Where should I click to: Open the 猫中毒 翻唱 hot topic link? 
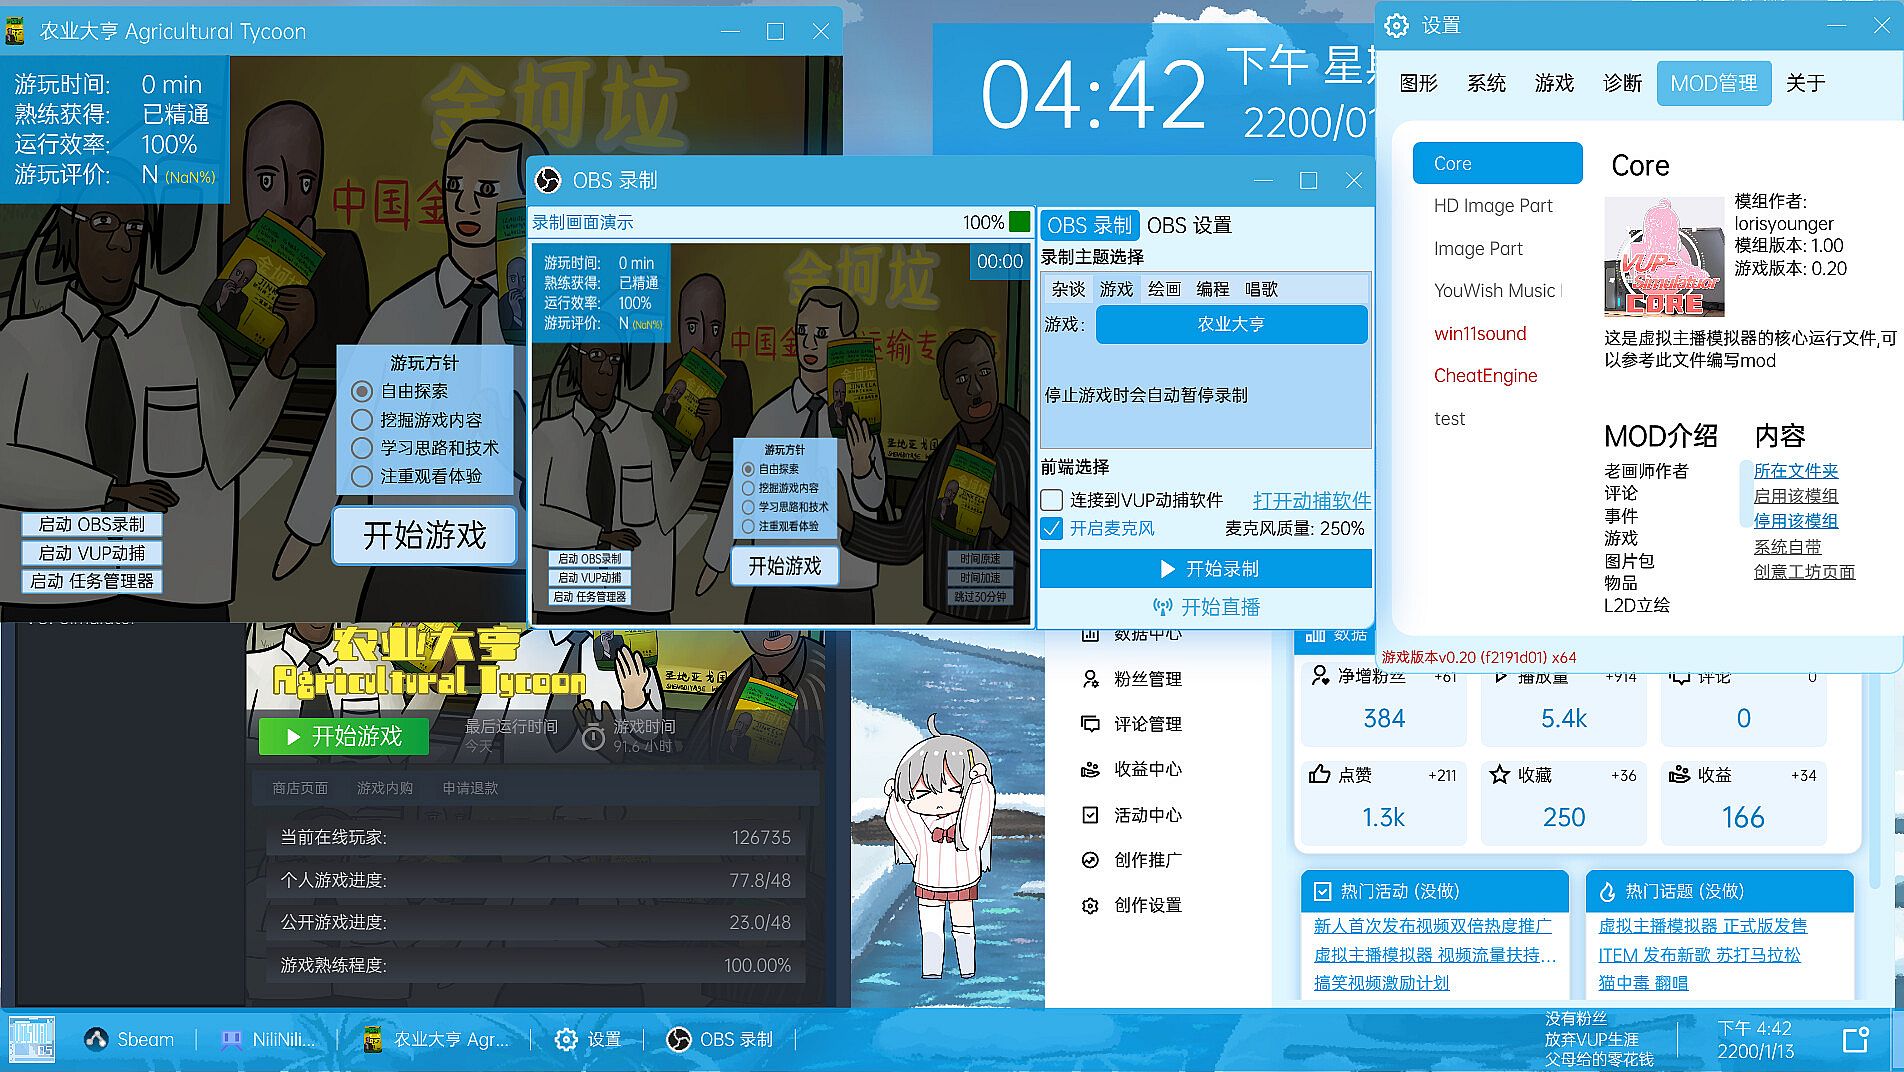pos(1643,983)
